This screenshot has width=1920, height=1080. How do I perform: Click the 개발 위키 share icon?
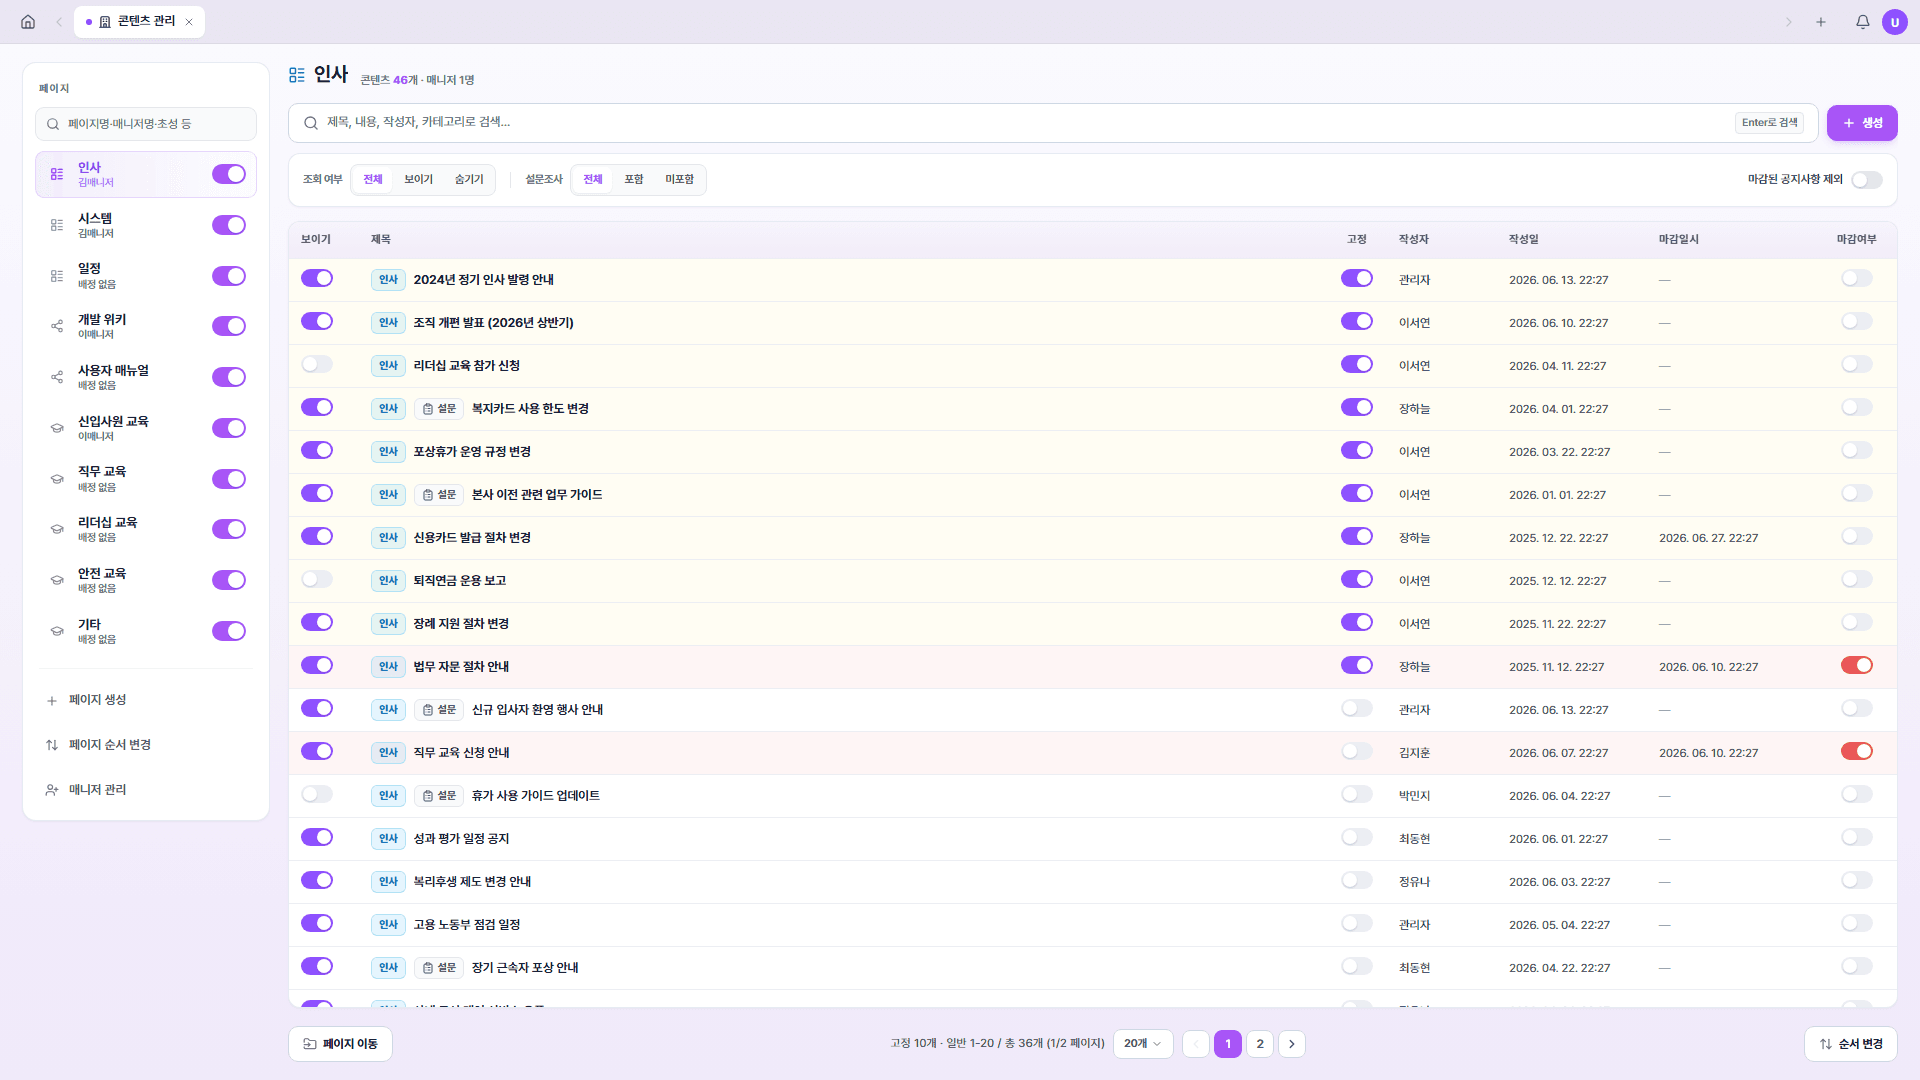pos(57,326)
